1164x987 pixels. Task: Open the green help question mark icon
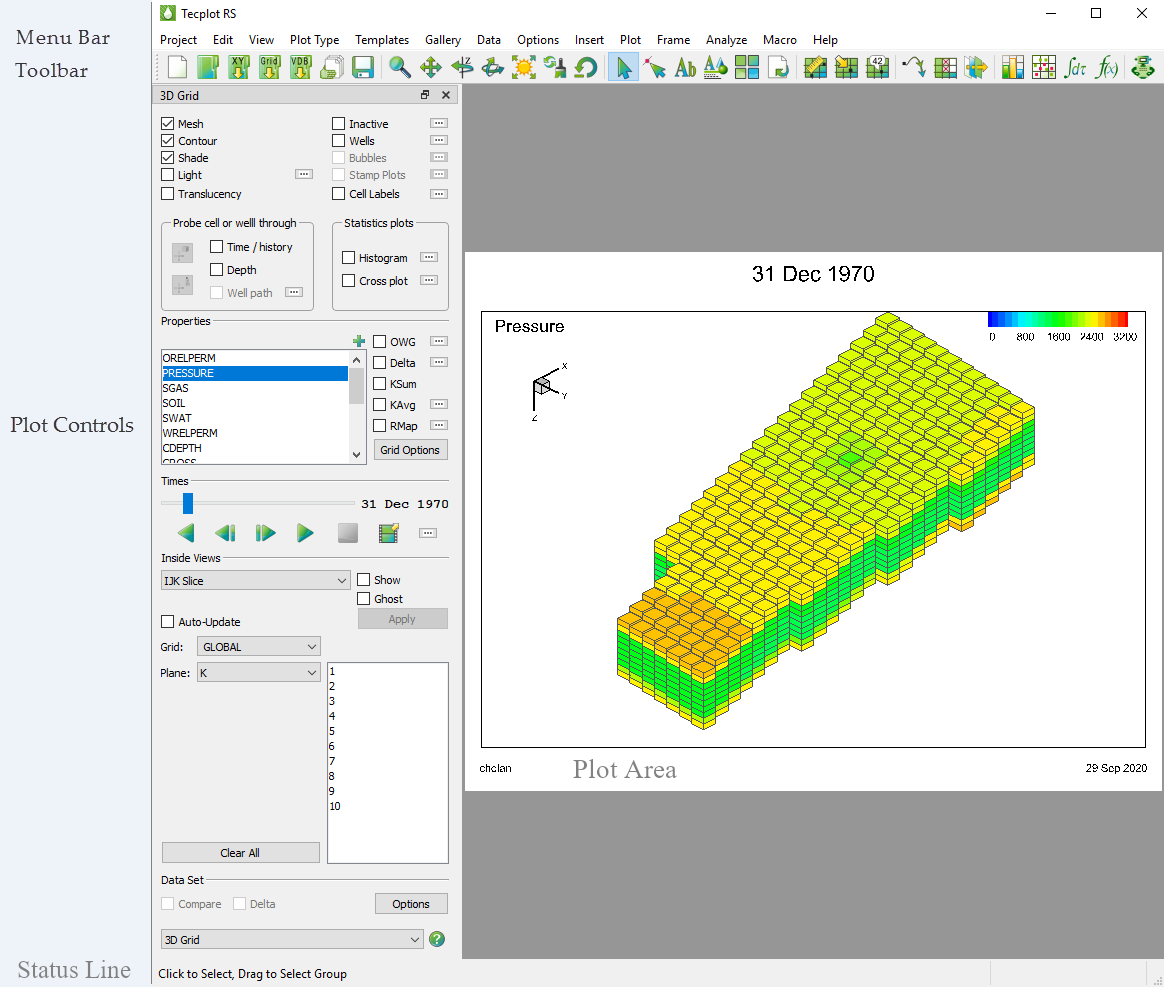437,940
